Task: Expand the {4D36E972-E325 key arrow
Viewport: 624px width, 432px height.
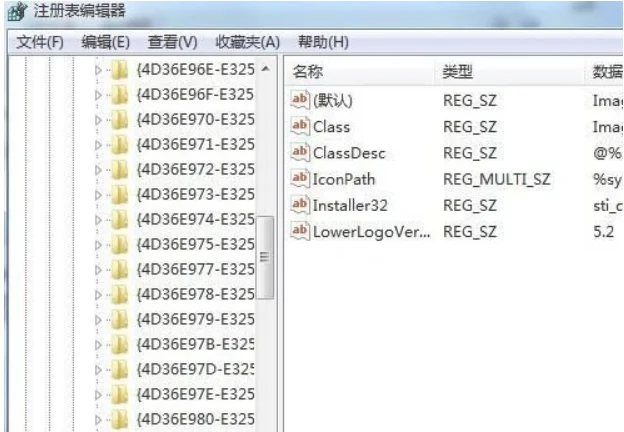Action: [x=98, y=170]
